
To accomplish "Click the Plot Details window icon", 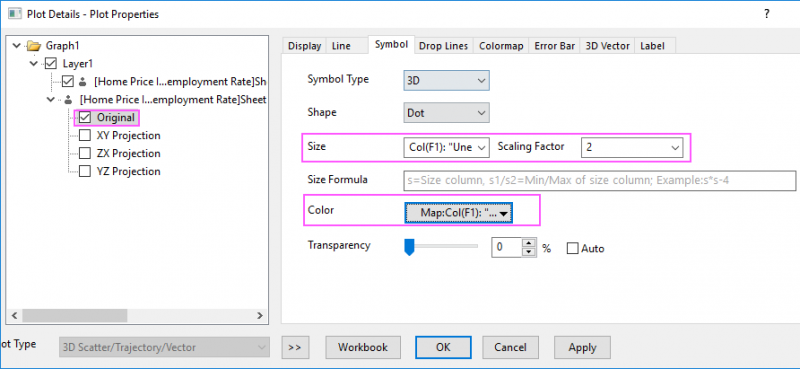I will pyautogui.click(x=14, y=14).
